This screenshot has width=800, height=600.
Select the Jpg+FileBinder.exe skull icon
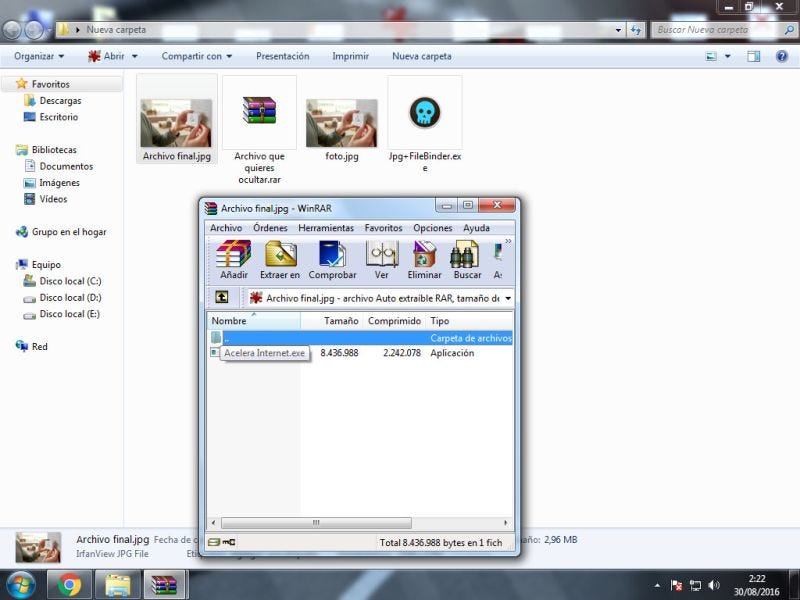coord(424,112)
